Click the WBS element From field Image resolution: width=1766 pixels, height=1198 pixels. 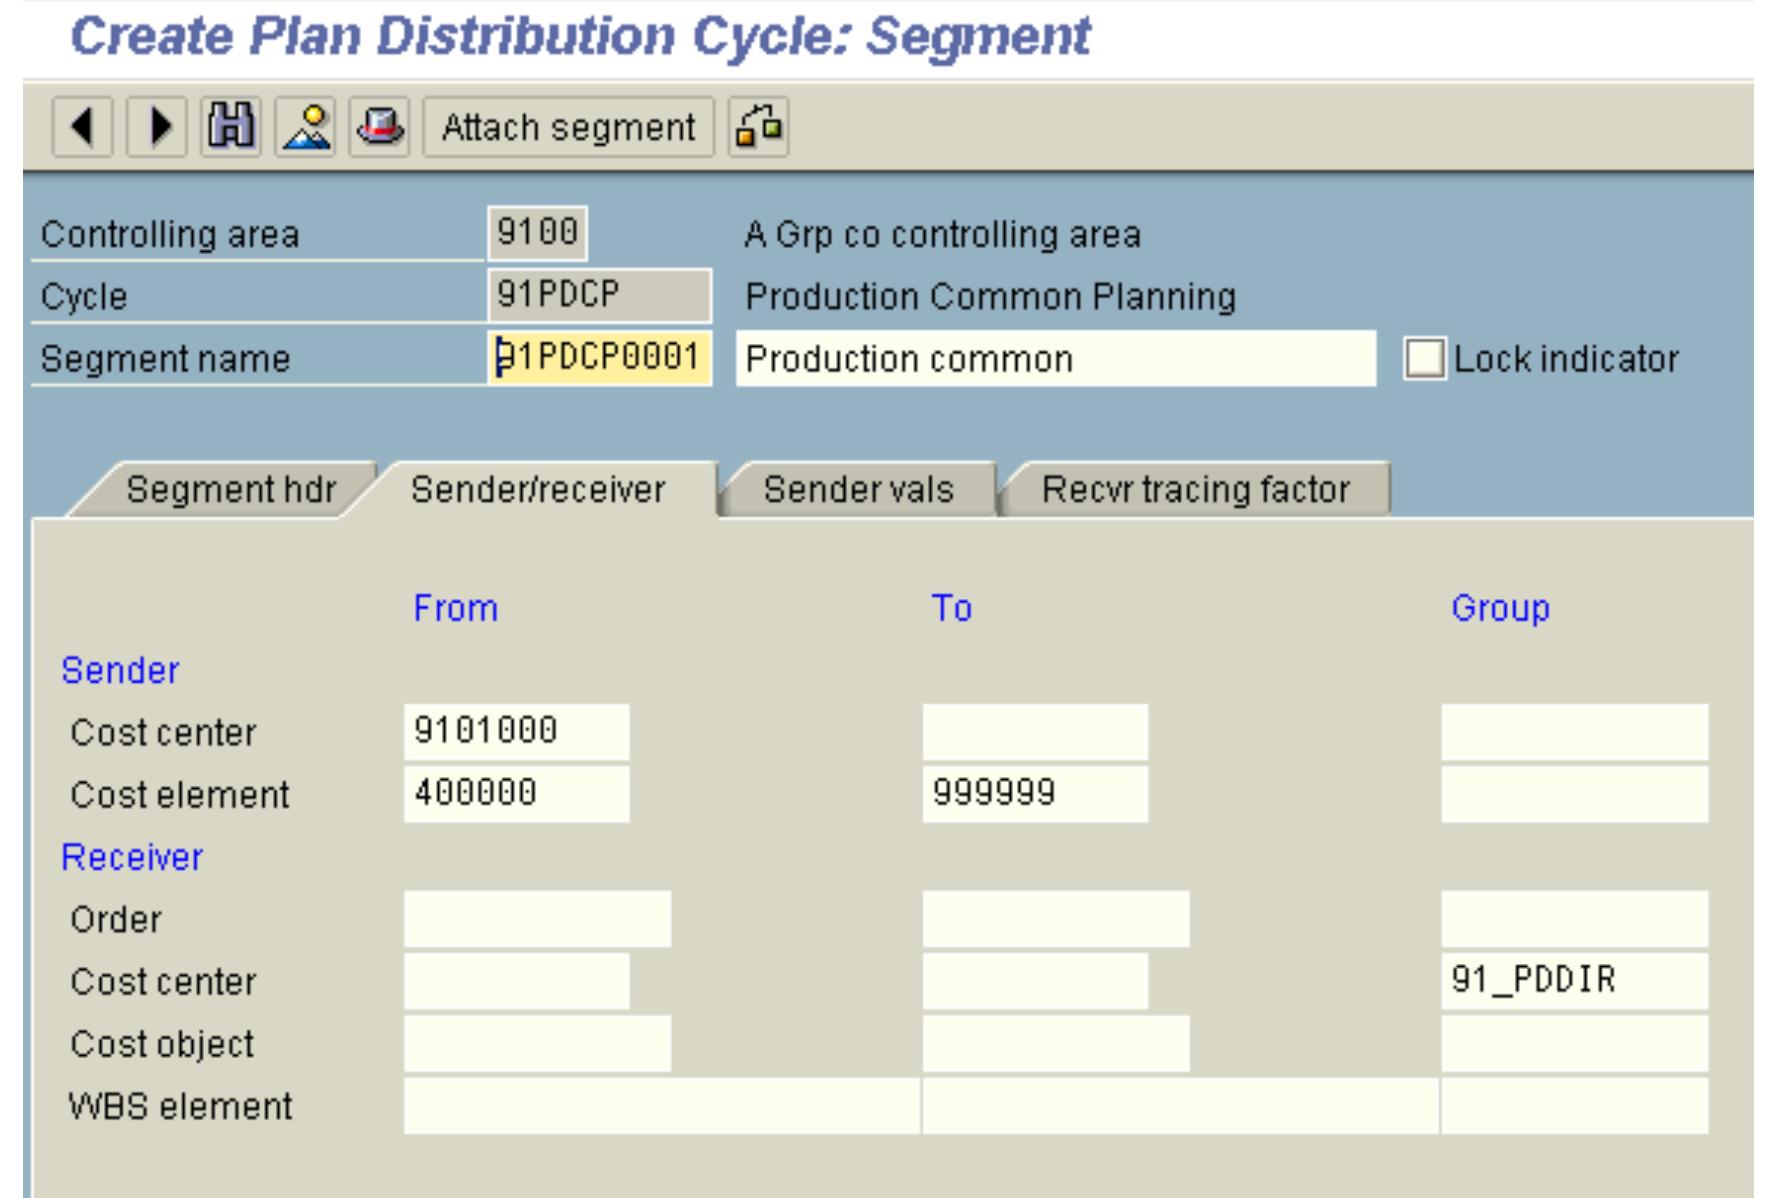(660, 1106)
